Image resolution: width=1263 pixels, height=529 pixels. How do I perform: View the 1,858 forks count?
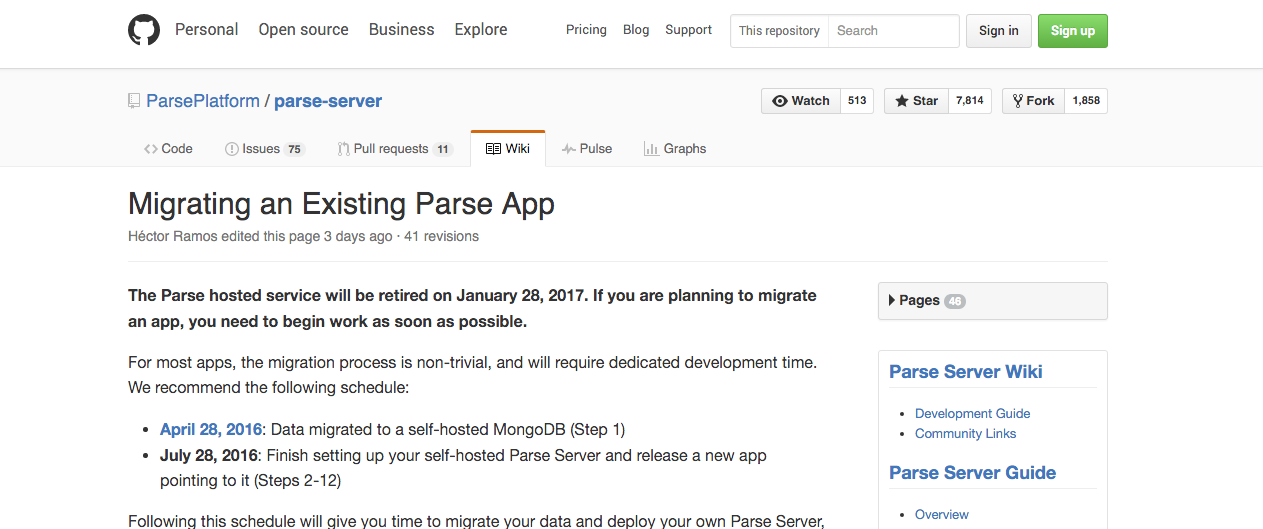1086,101
